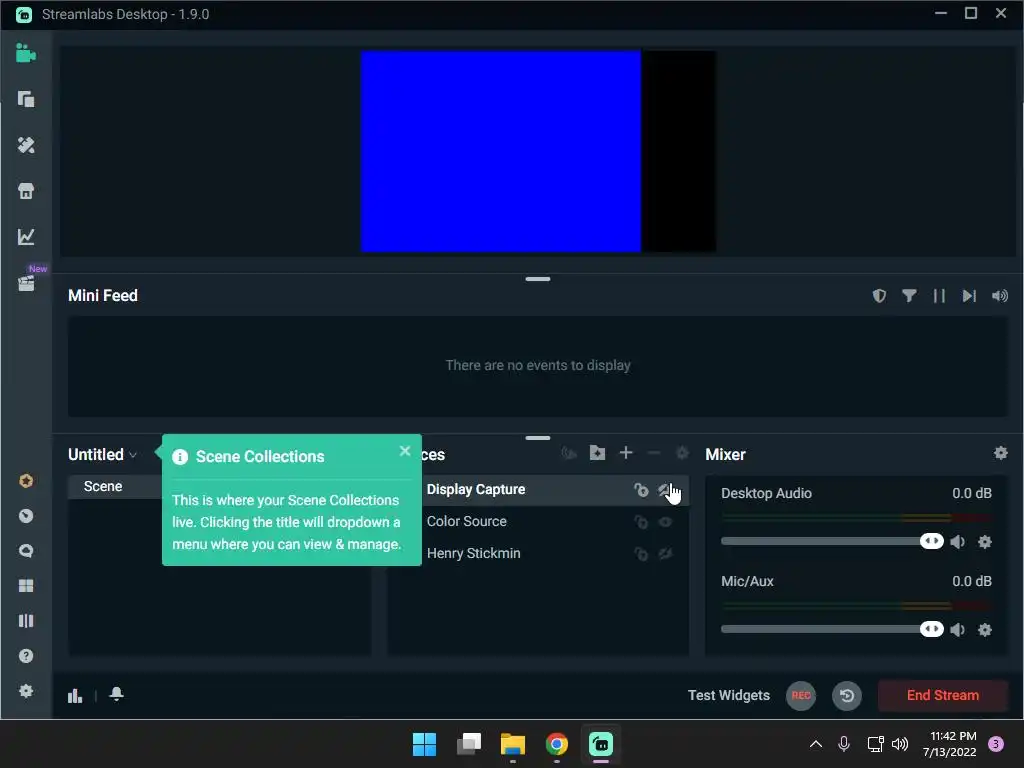Toggle visibility of Display Capture source

coord(665,490)
